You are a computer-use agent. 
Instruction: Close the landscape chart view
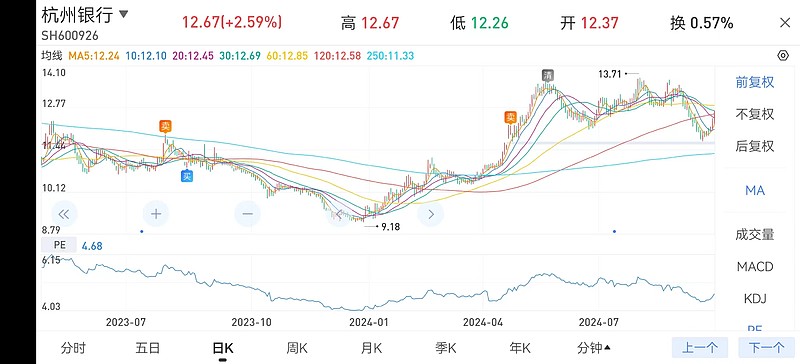(x=785, y=22)
